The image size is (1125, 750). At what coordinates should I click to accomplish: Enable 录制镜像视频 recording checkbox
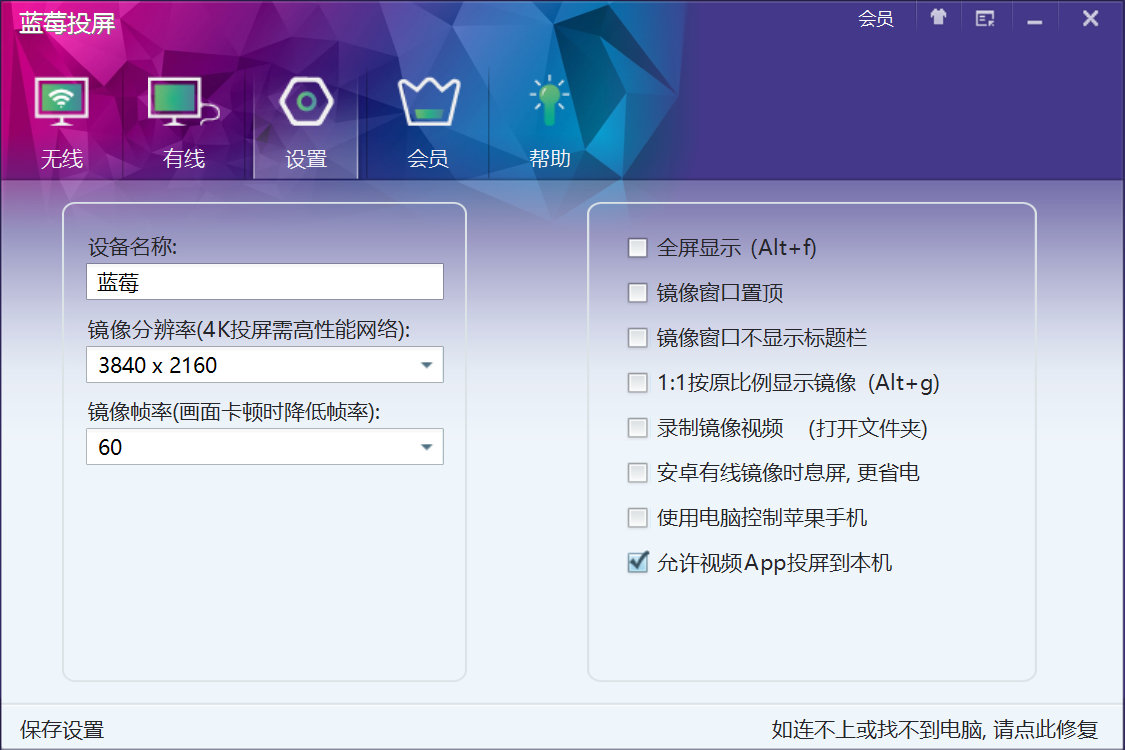click(x=638, y=427)
